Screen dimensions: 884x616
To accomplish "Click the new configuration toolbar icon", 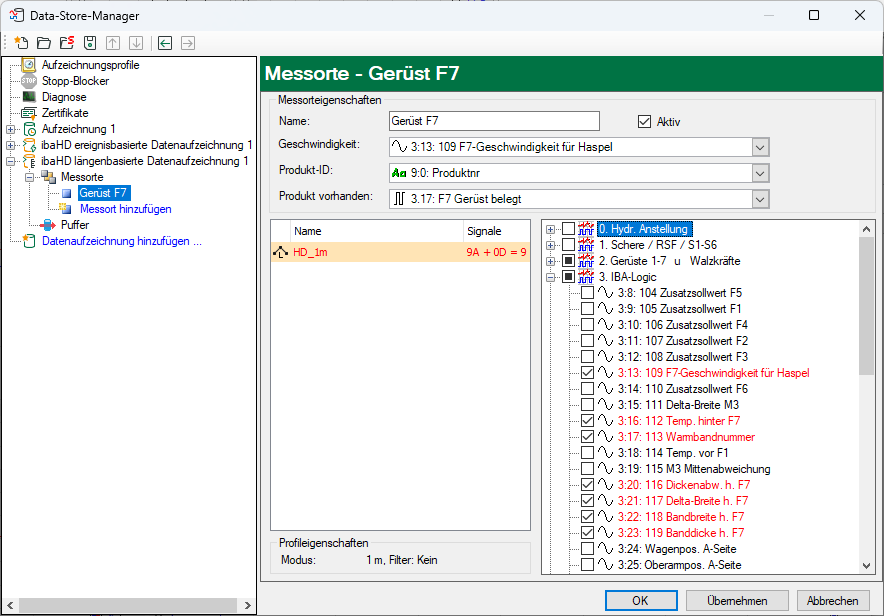I will click(x=21, y=43).
